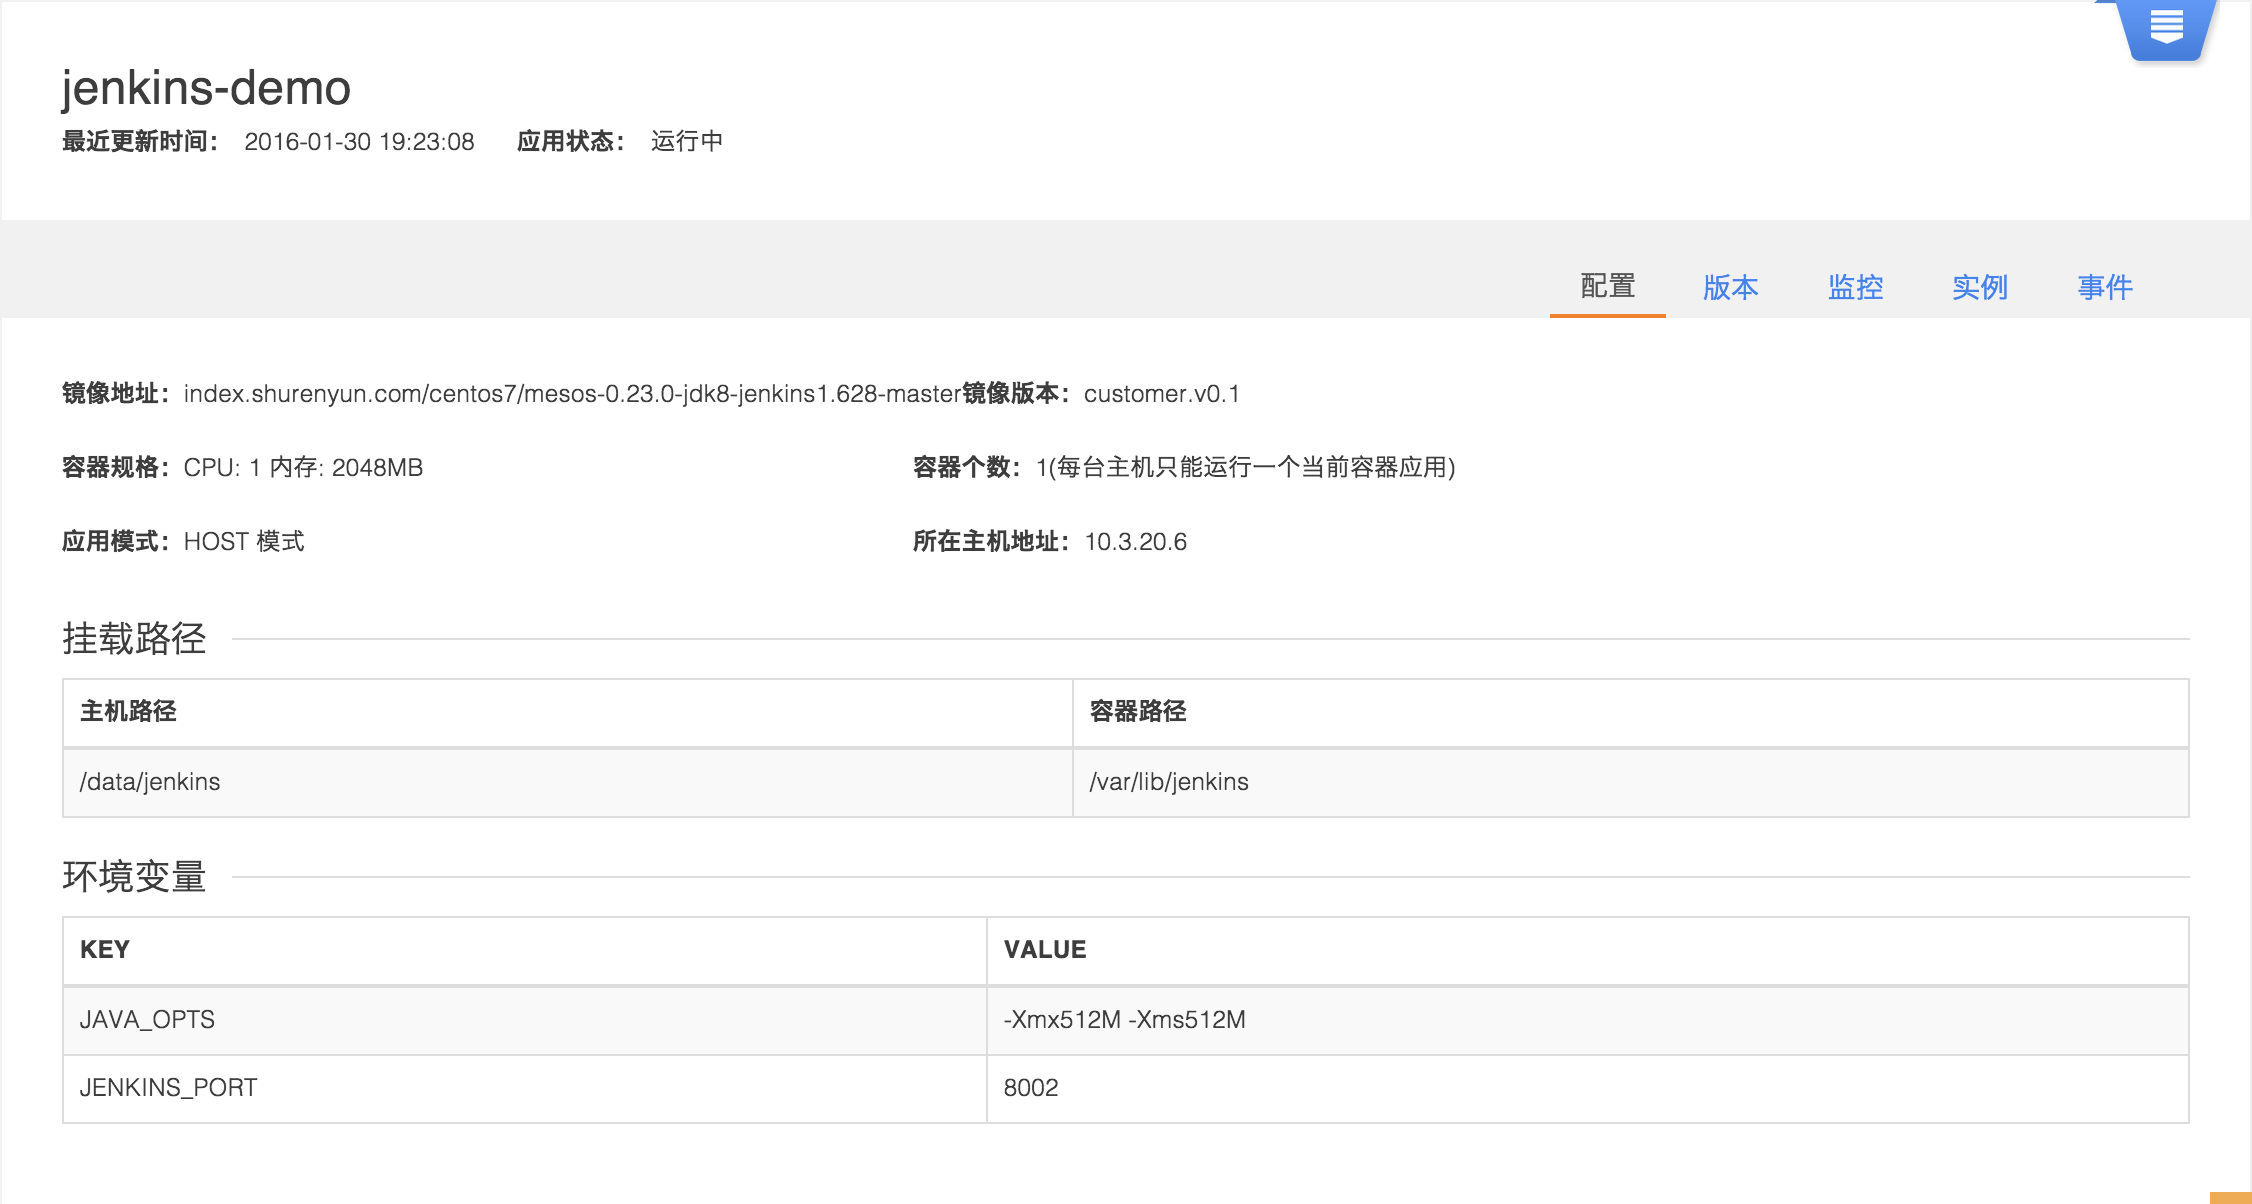
Task: Click the container count value 1(每台主机...)
Action: [x=1246, y=468]
